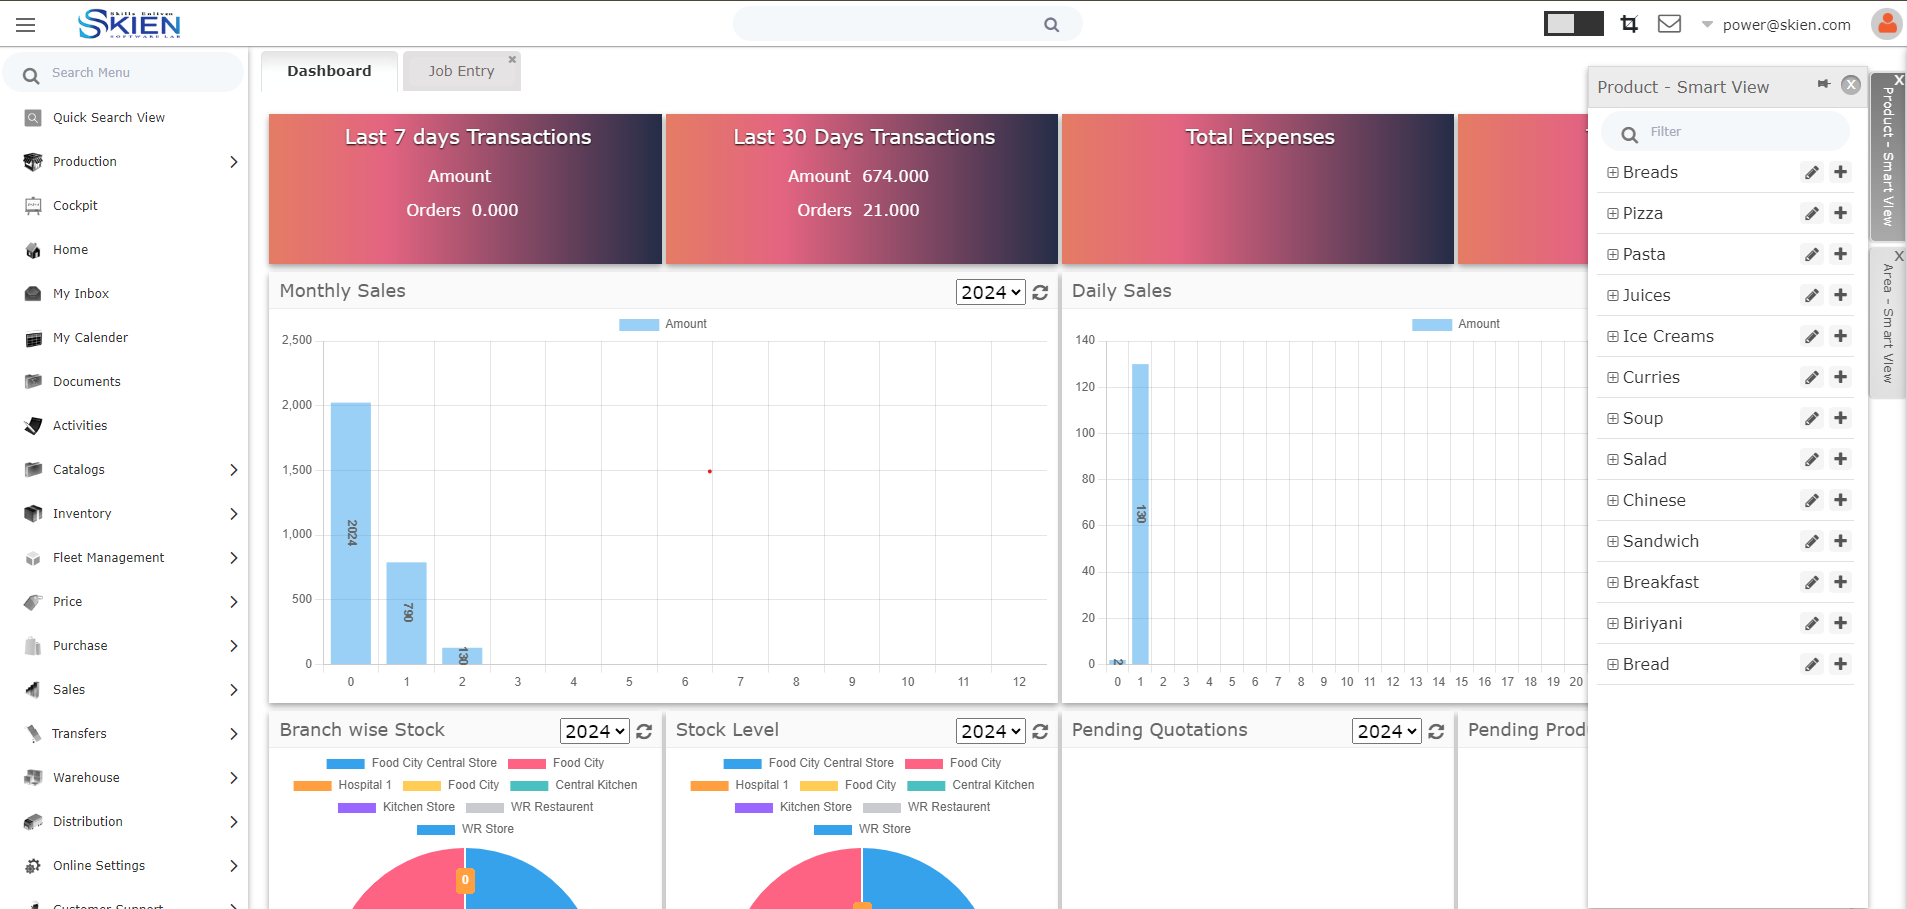Pin the Product Smart View panel
This screenshot has width=1907, height=909.
pos(1823,85)
